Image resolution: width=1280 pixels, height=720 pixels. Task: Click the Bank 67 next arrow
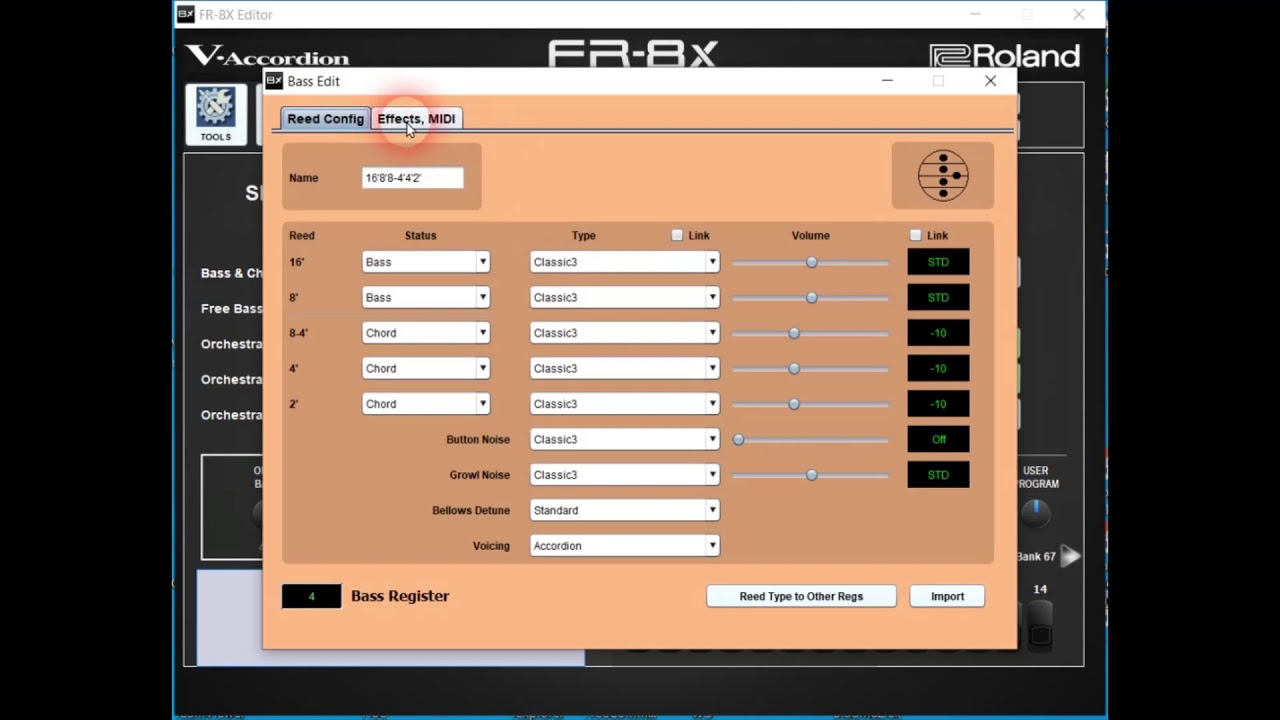click(1070, 556)
